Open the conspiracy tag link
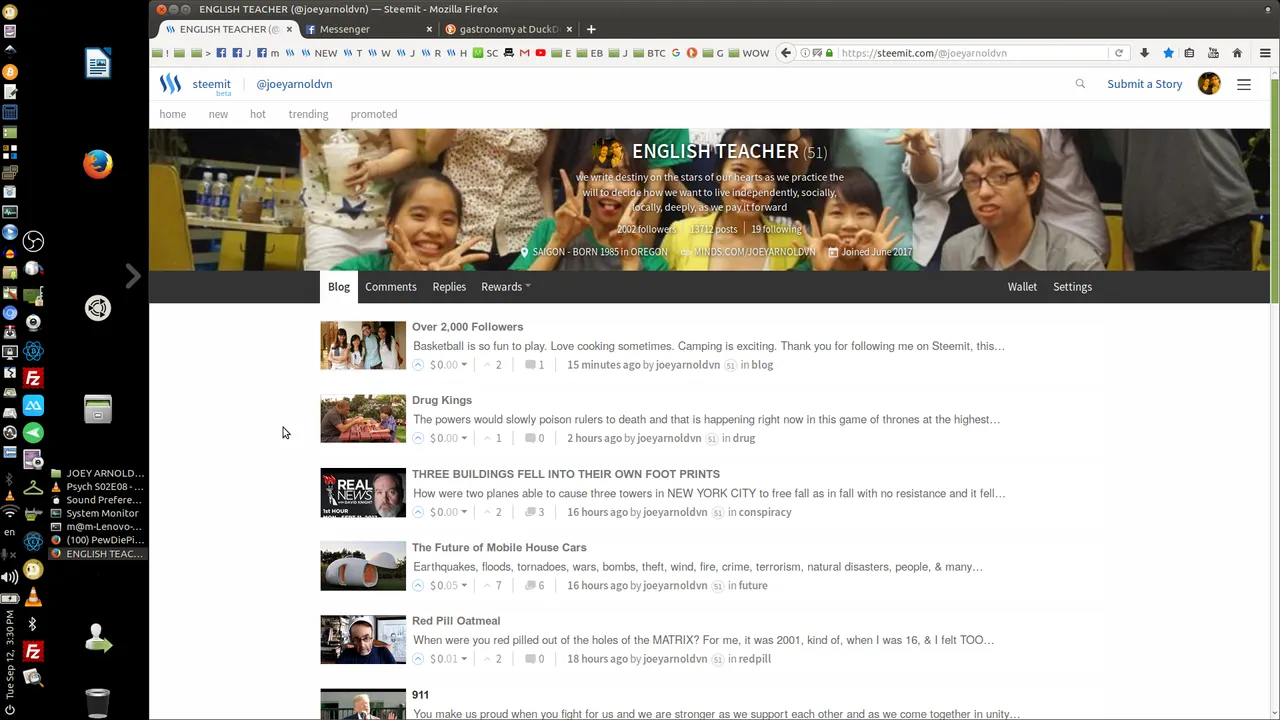Screen dimensions: 1280x720 (x=765, y=512)
